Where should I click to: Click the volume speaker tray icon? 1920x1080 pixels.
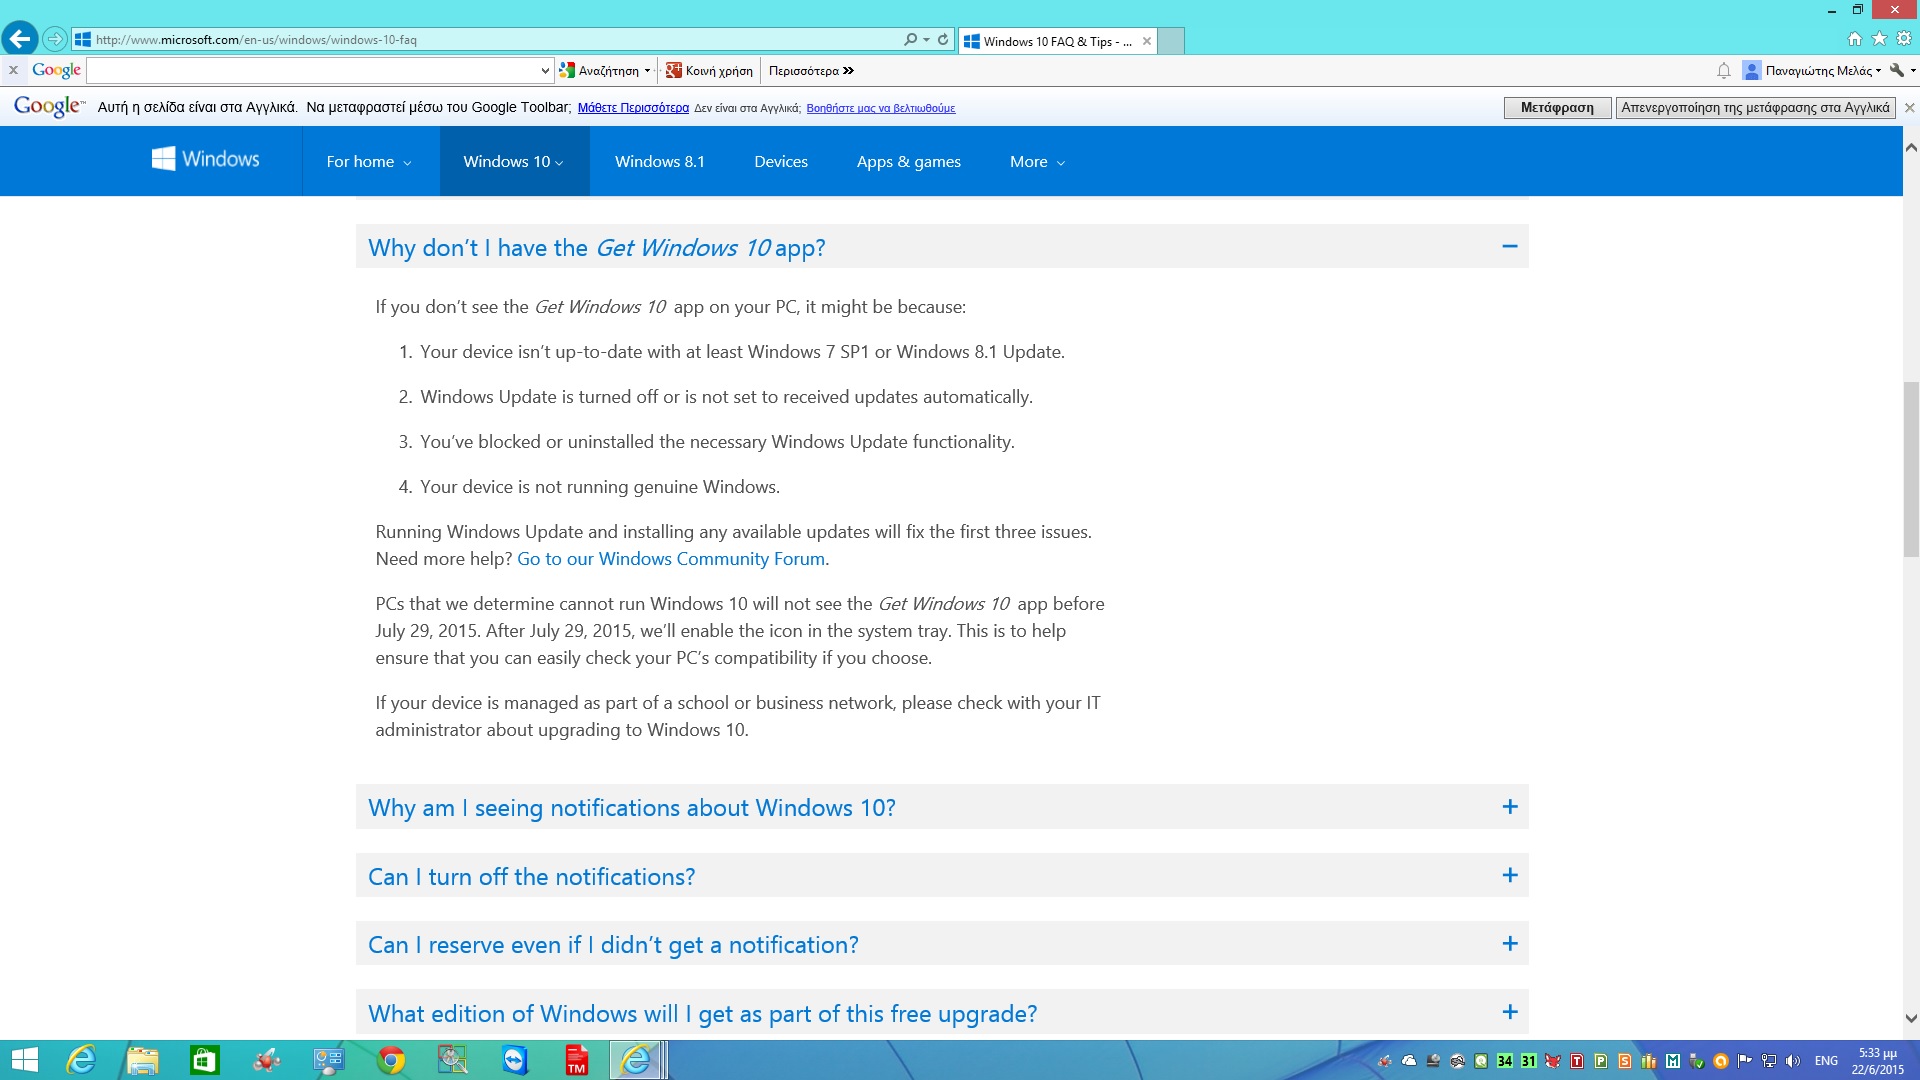[x=1793, y=1061]
